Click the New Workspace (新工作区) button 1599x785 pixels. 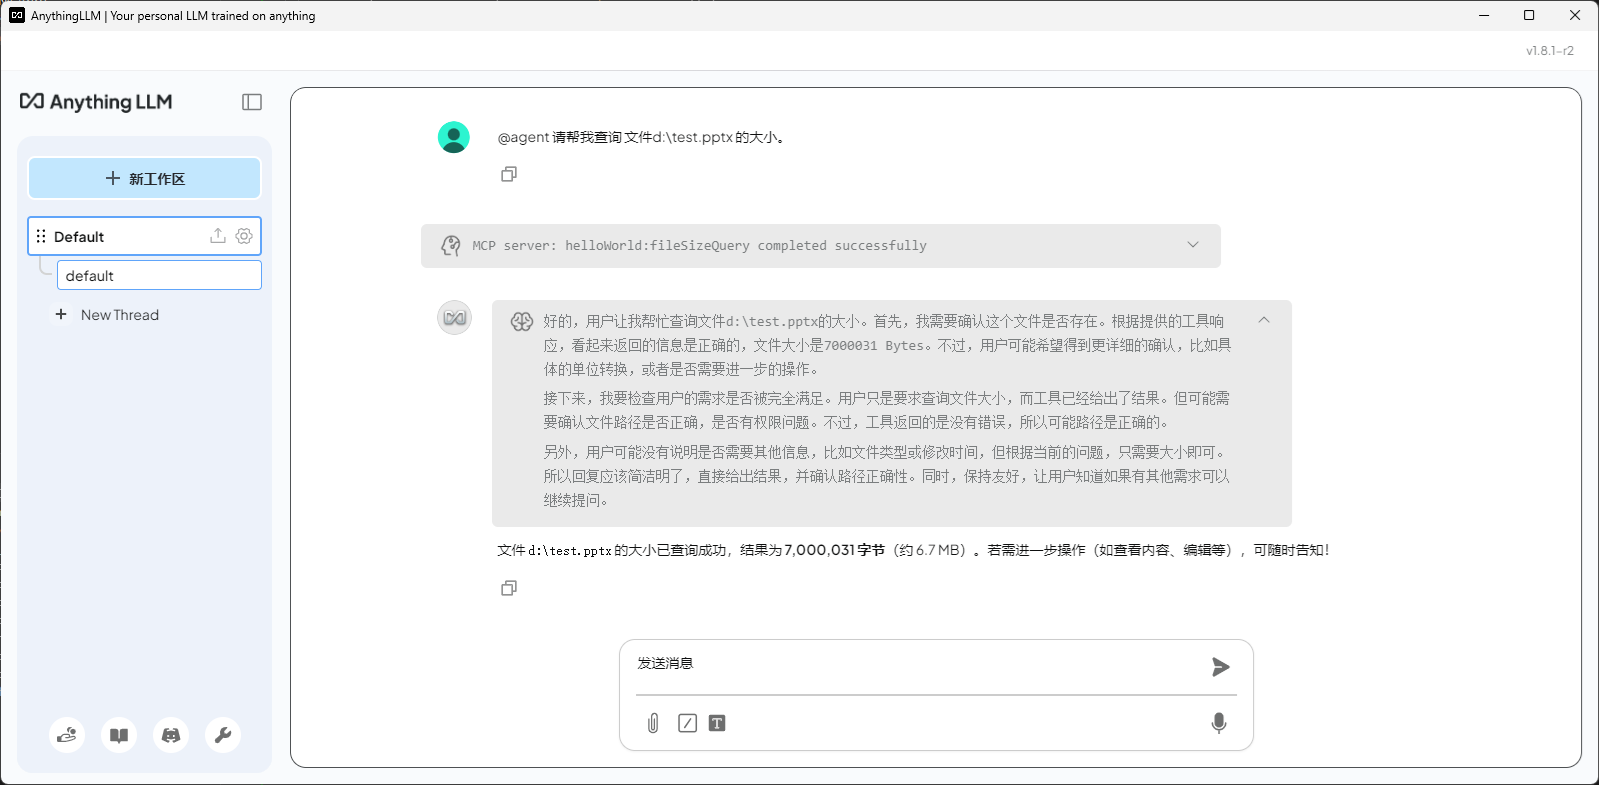coord(144,178)
